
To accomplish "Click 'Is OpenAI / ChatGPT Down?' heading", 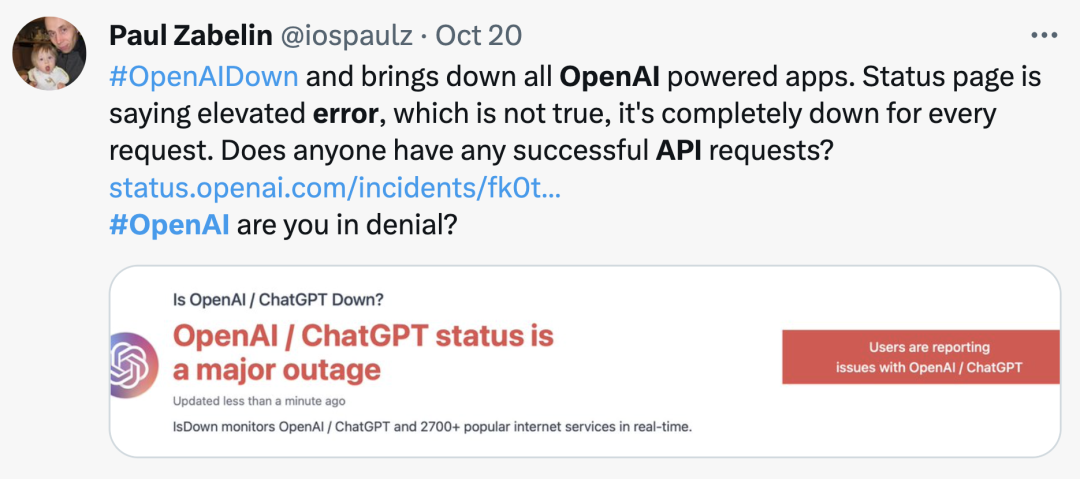I will click(x=278, y=300).
